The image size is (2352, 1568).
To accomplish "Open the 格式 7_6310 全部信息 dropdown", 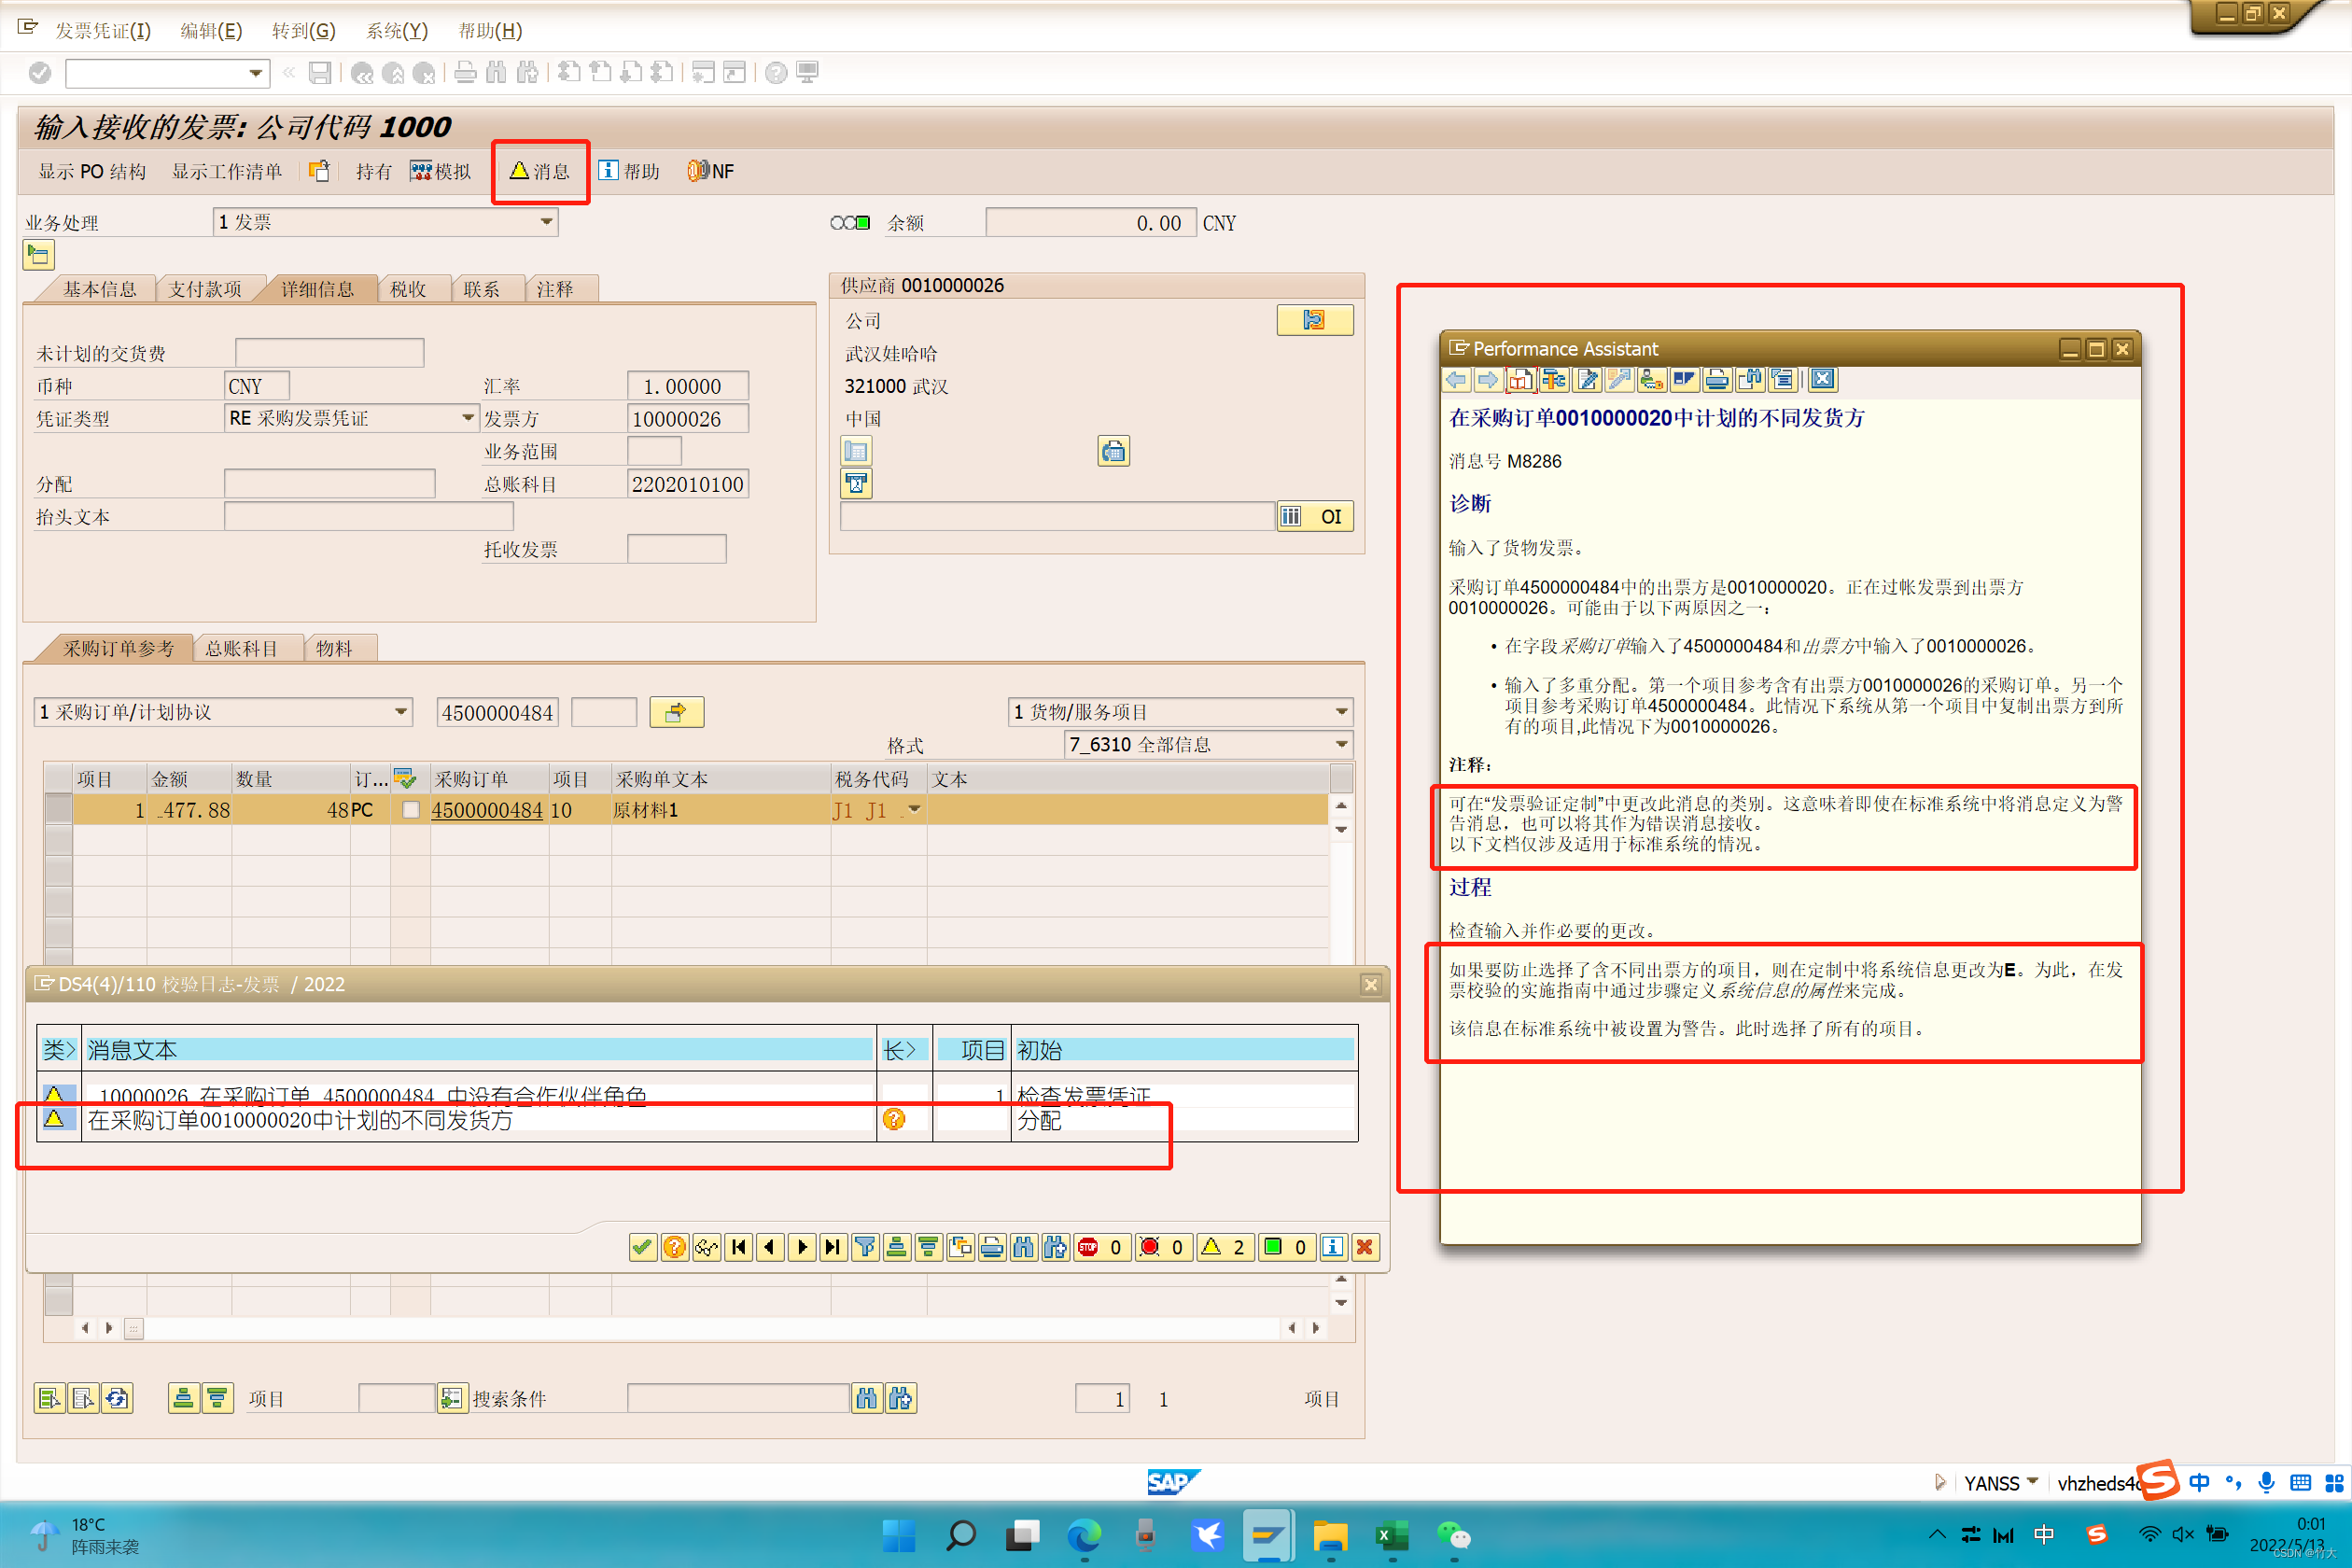I will point(1341,744).
